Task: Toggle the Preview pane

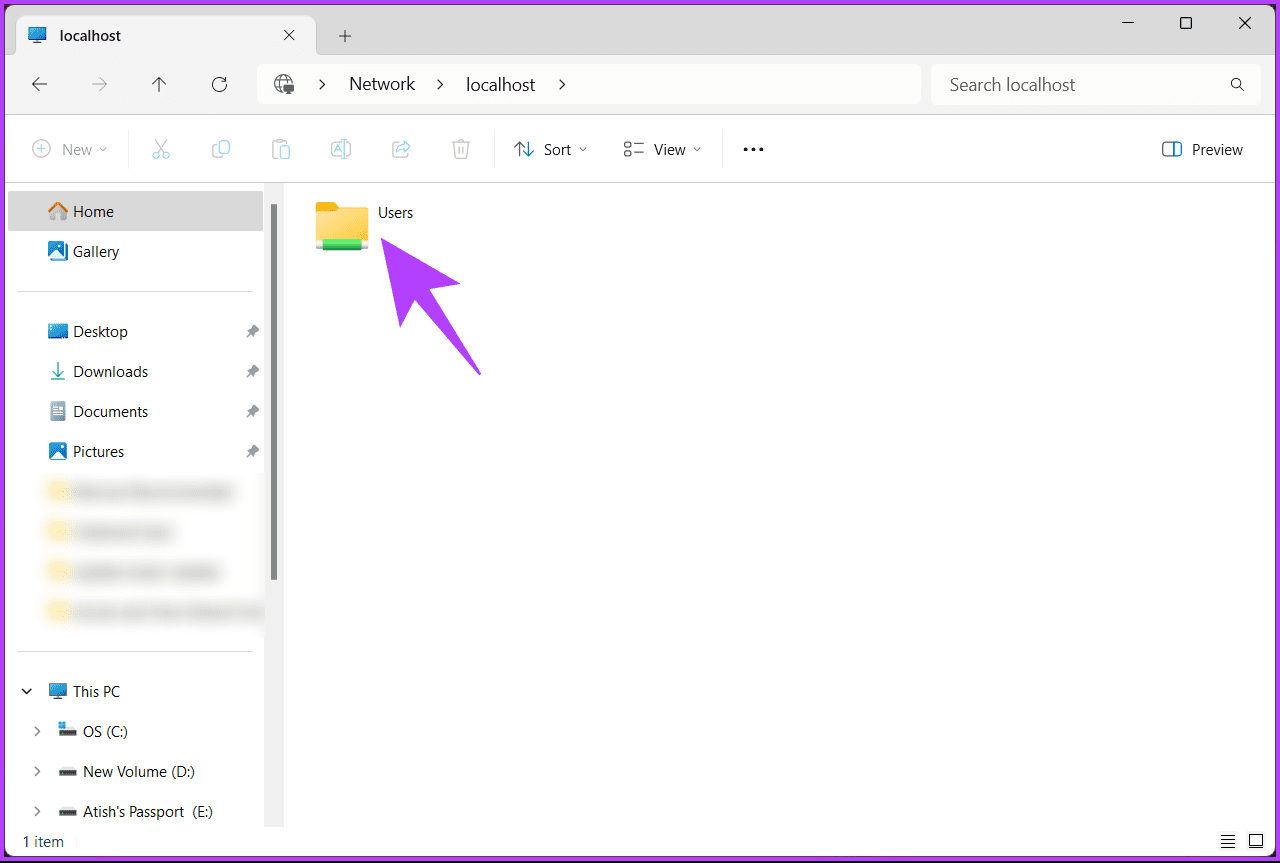Action: point(1202,149)
